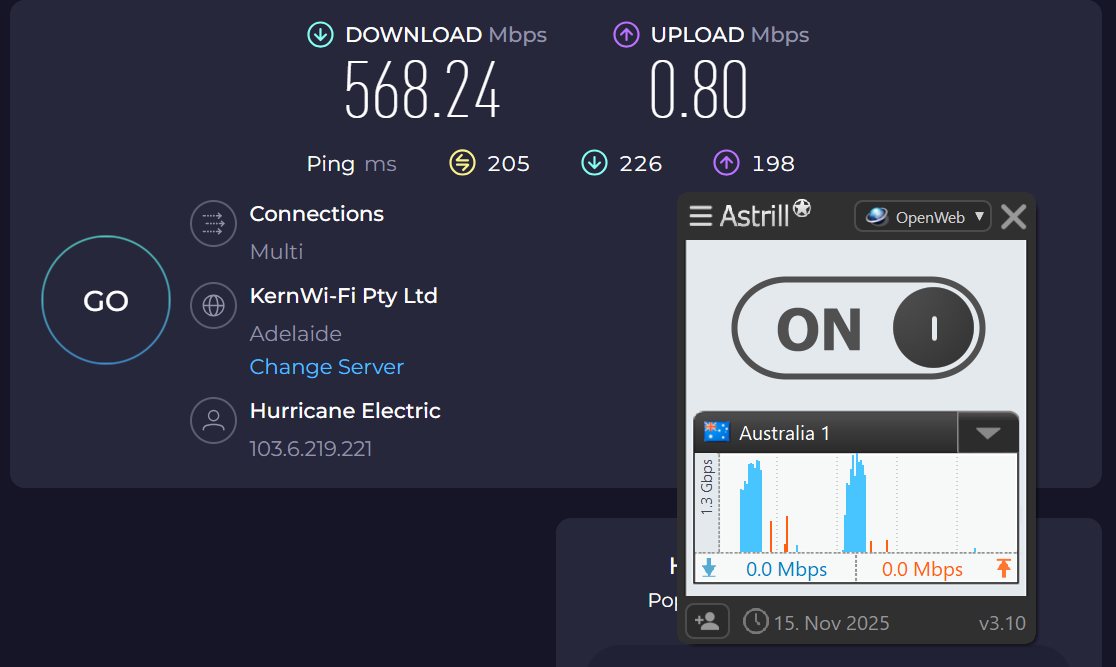Click the Astrill bandwidth traffic graph

(x=855, y=503)
